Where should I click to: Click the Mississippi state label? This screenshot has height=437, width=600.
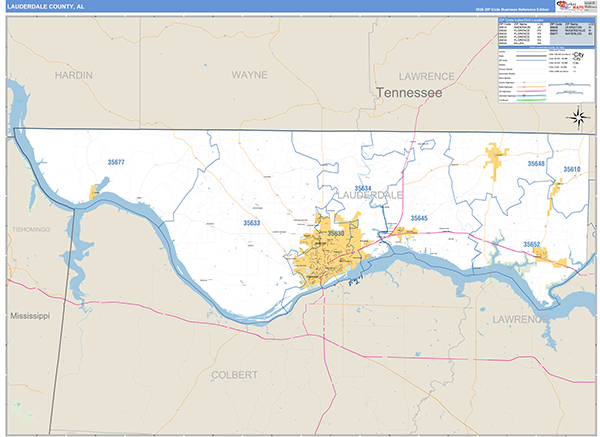click(30, 315)
